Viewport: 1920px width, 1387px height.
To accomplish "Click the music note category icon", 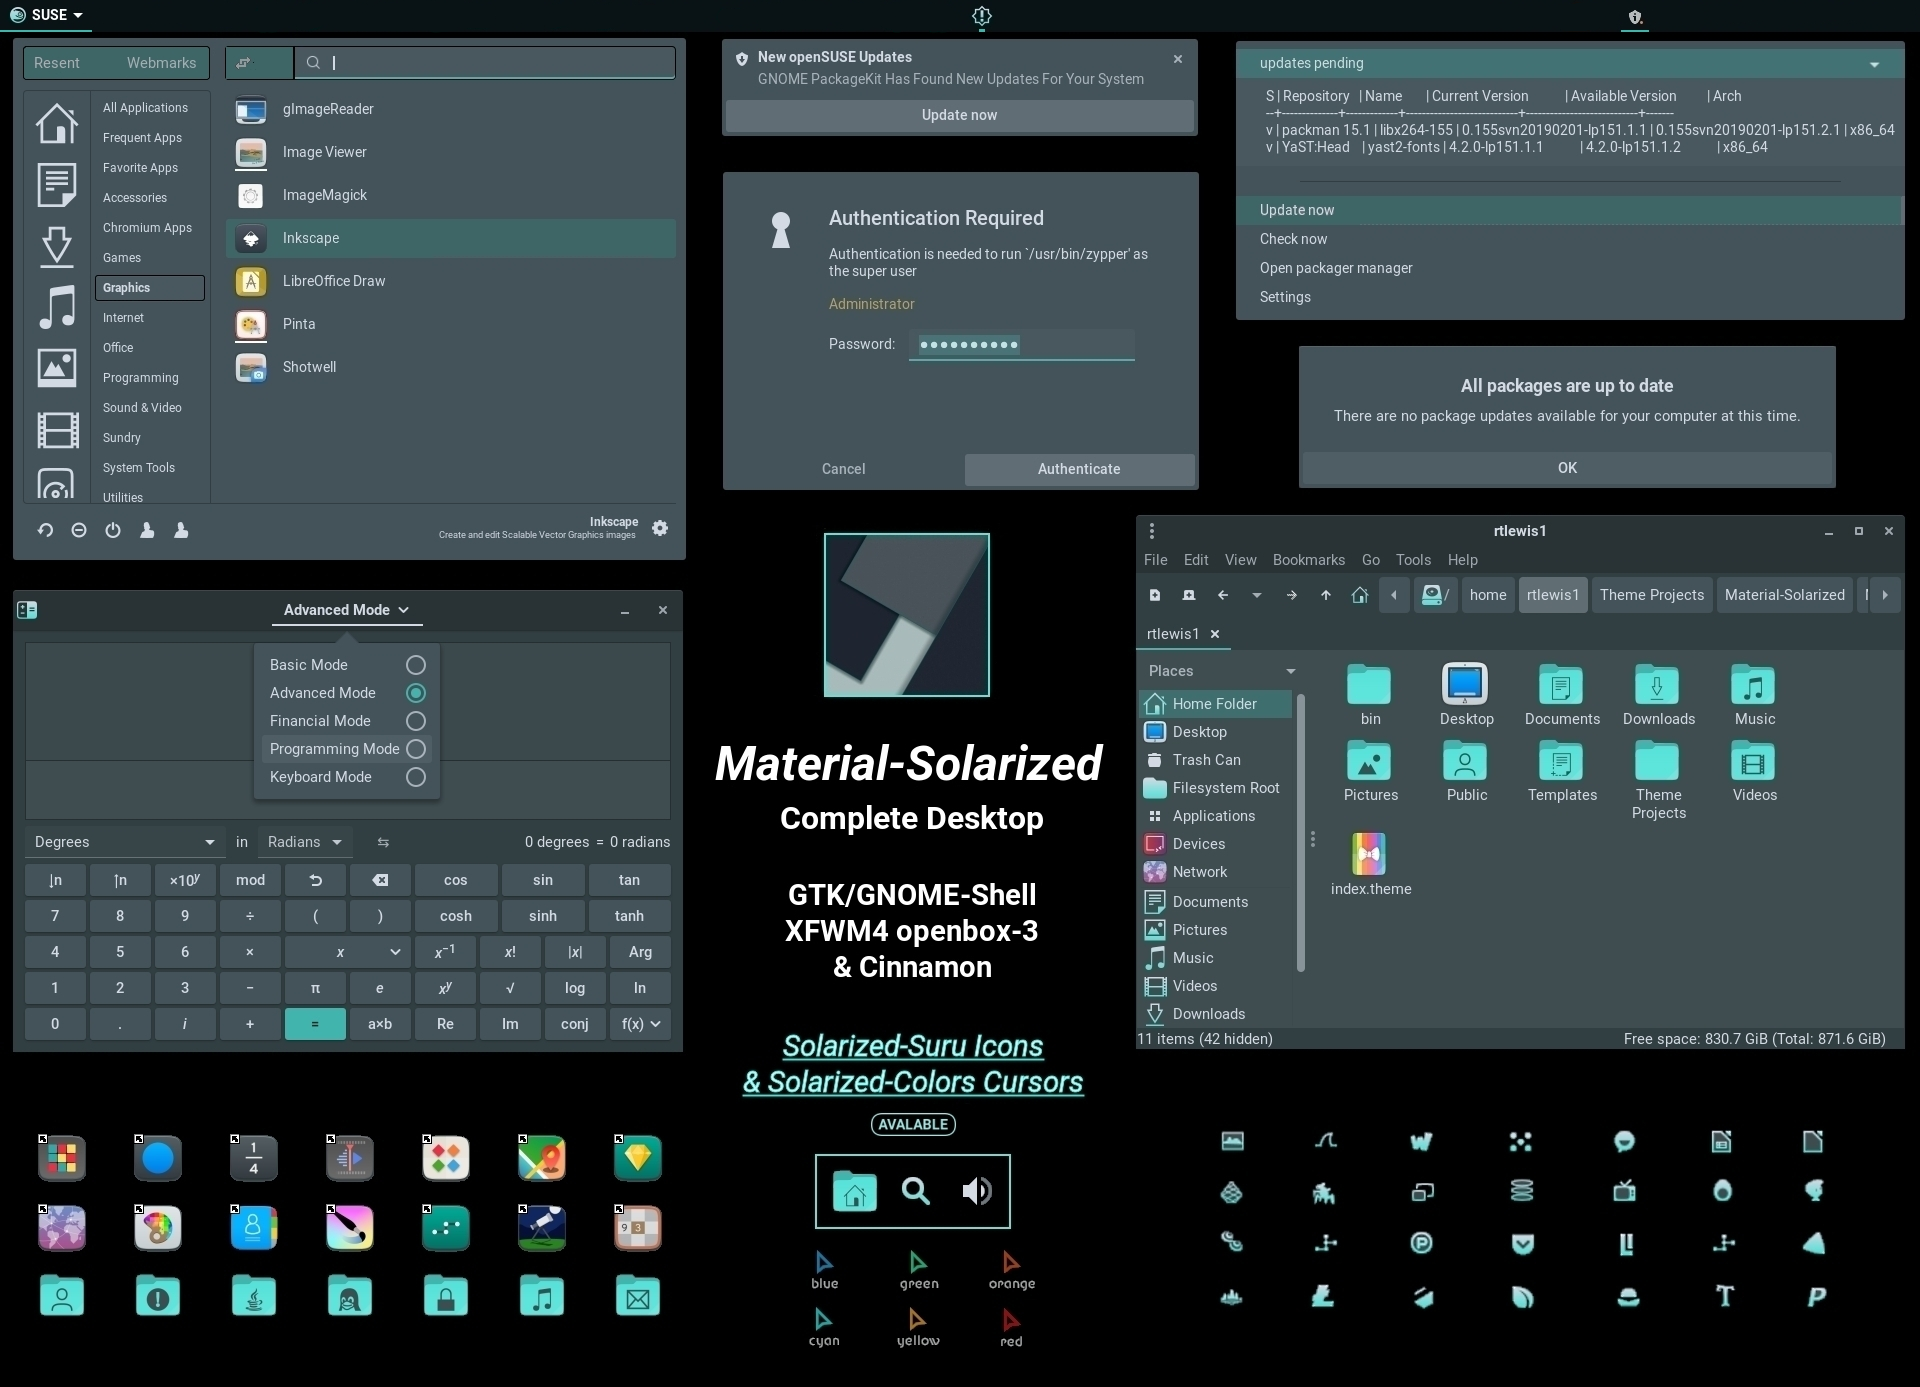I will click(57, 306).
